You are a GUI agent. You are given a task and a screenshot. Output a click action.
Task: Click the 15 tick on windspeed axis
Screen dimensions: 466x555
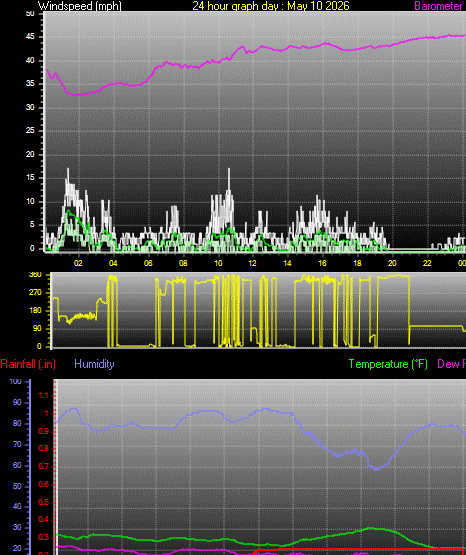(30, 178)
